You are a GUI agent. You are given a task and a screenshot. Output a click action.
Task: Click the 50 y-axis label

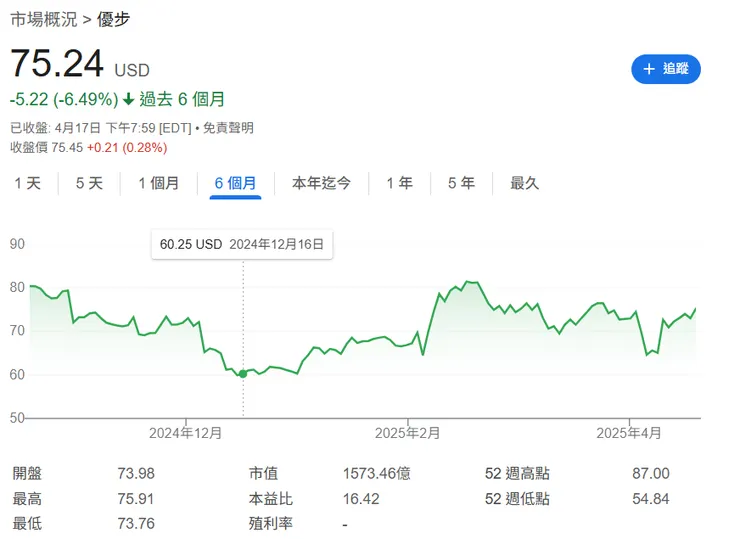click(x=17, y=418)
